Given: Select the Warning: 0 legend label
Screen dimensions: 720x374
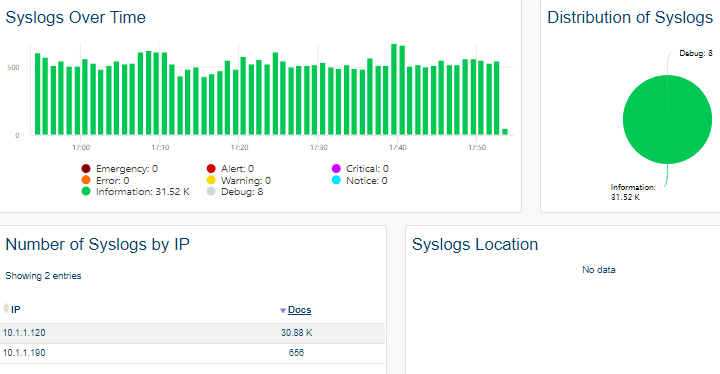Looking at the screenshot, I should pyautogui.click(x=246, y=181).
